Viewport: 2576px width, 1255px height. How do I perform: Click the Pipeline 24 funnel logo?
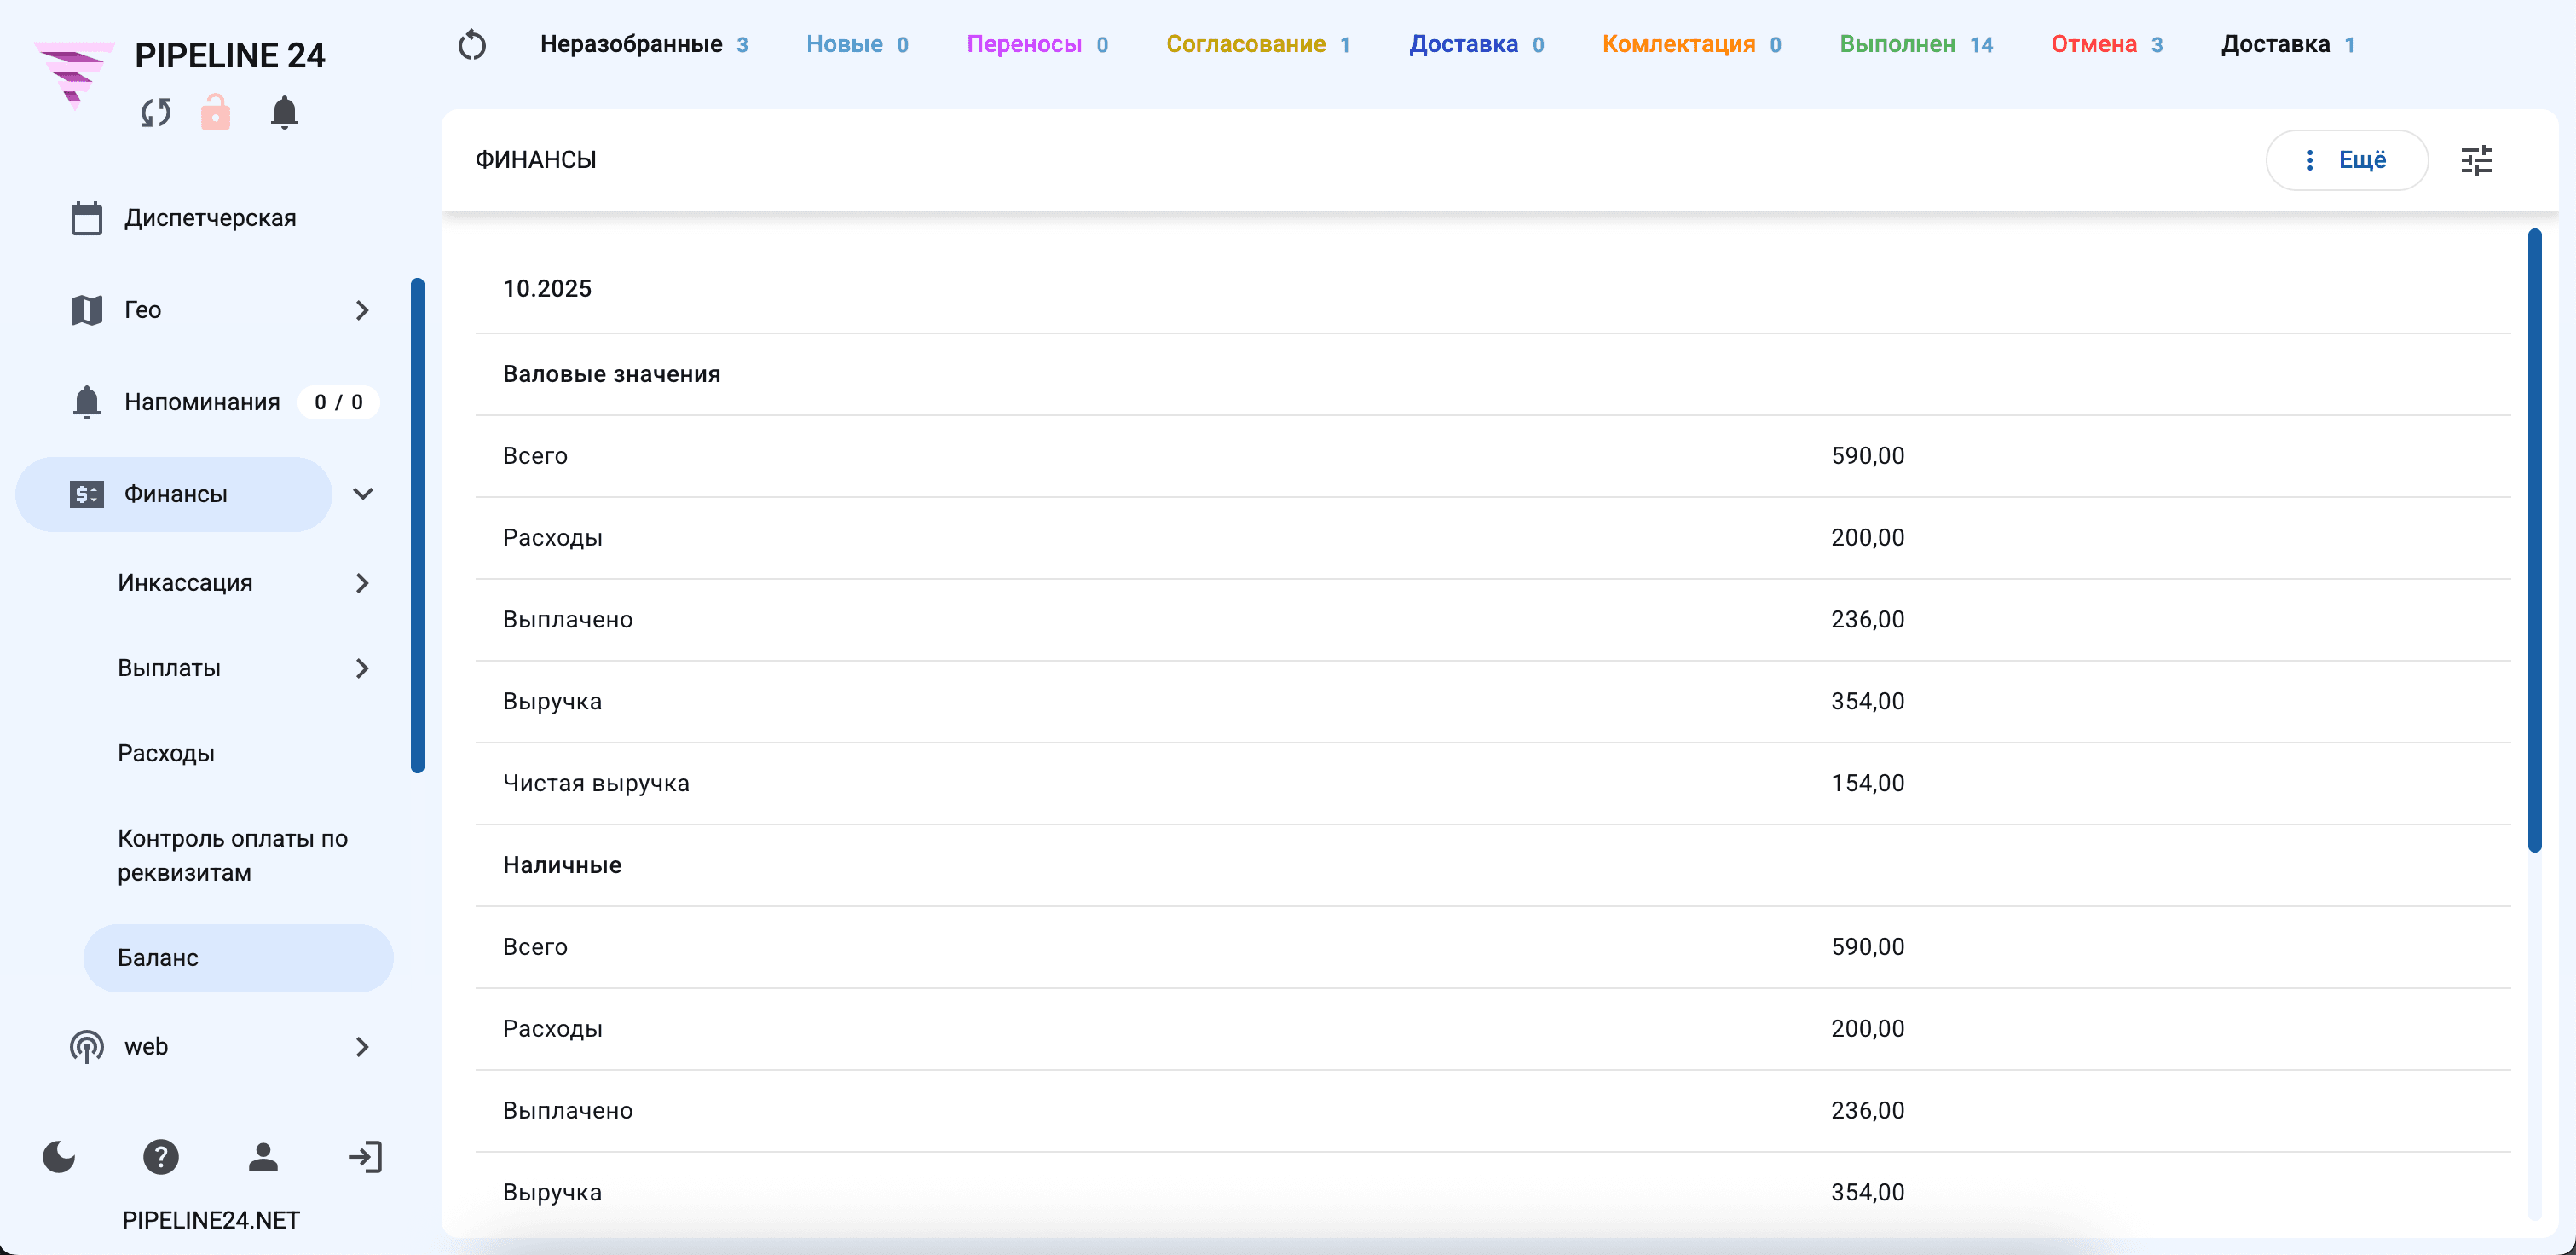tap(73, 74)
